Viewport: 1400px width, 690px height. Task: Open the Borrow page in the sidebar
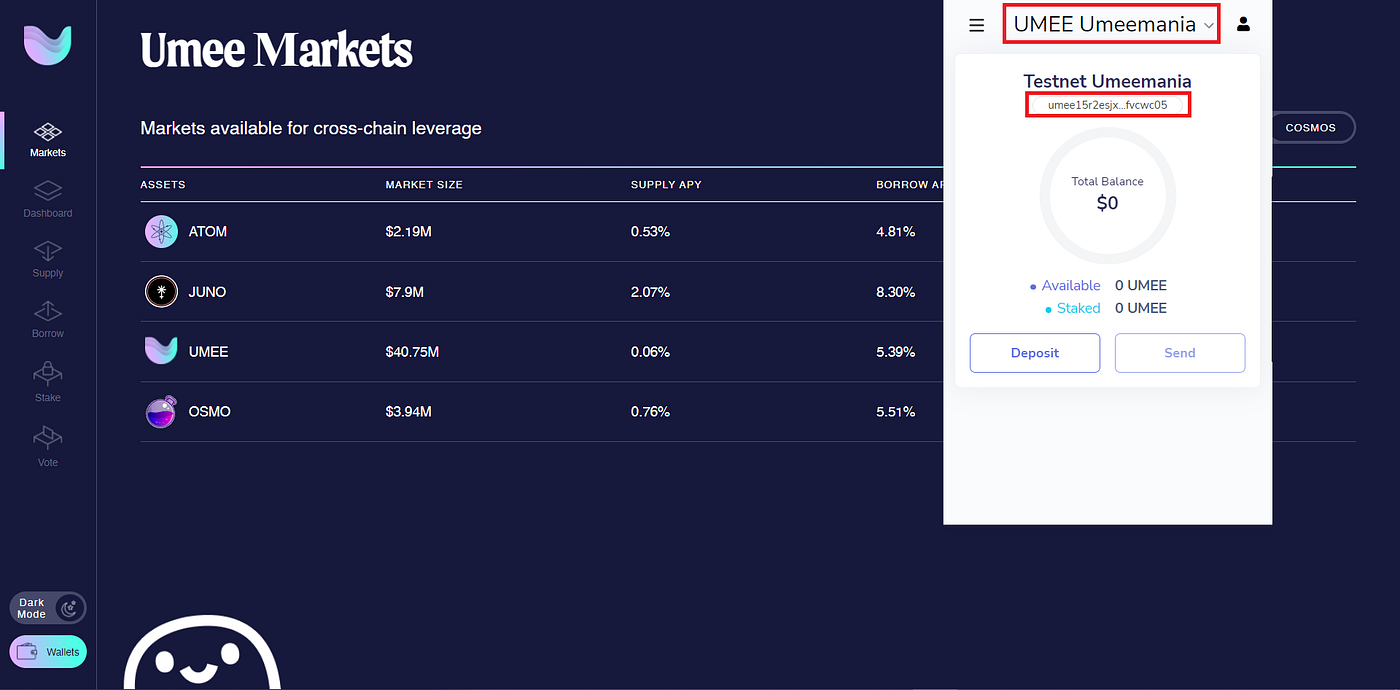click(48, 320)
